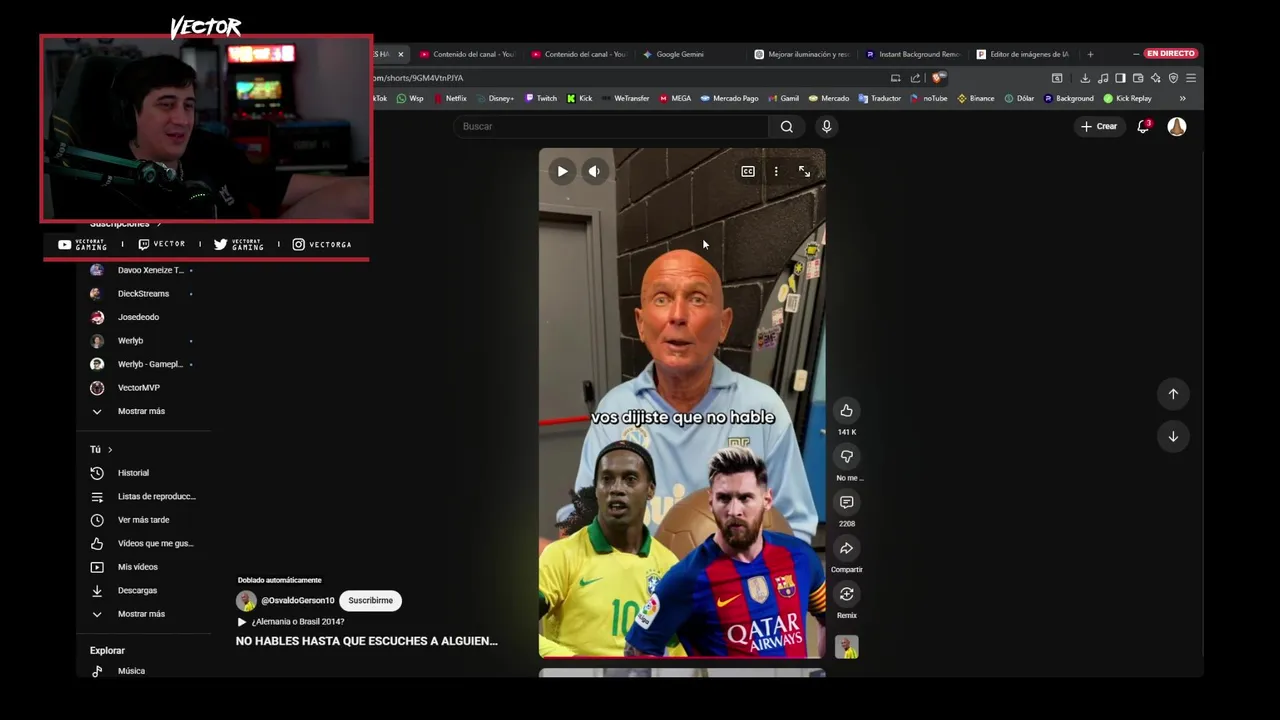This screenshot has height=720, width=1280.
Task: Open the WeTransfer bookmark
Action: [625, 98]
